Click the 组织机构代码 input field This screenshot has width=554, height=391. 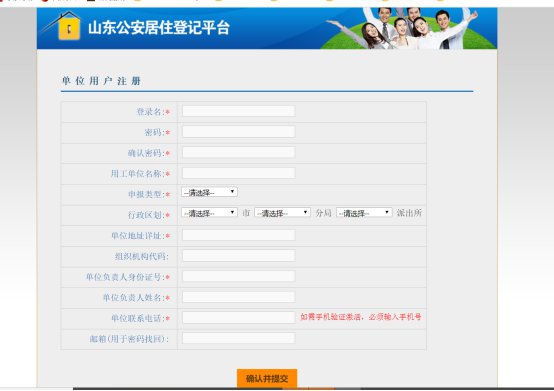pos(238,256)
